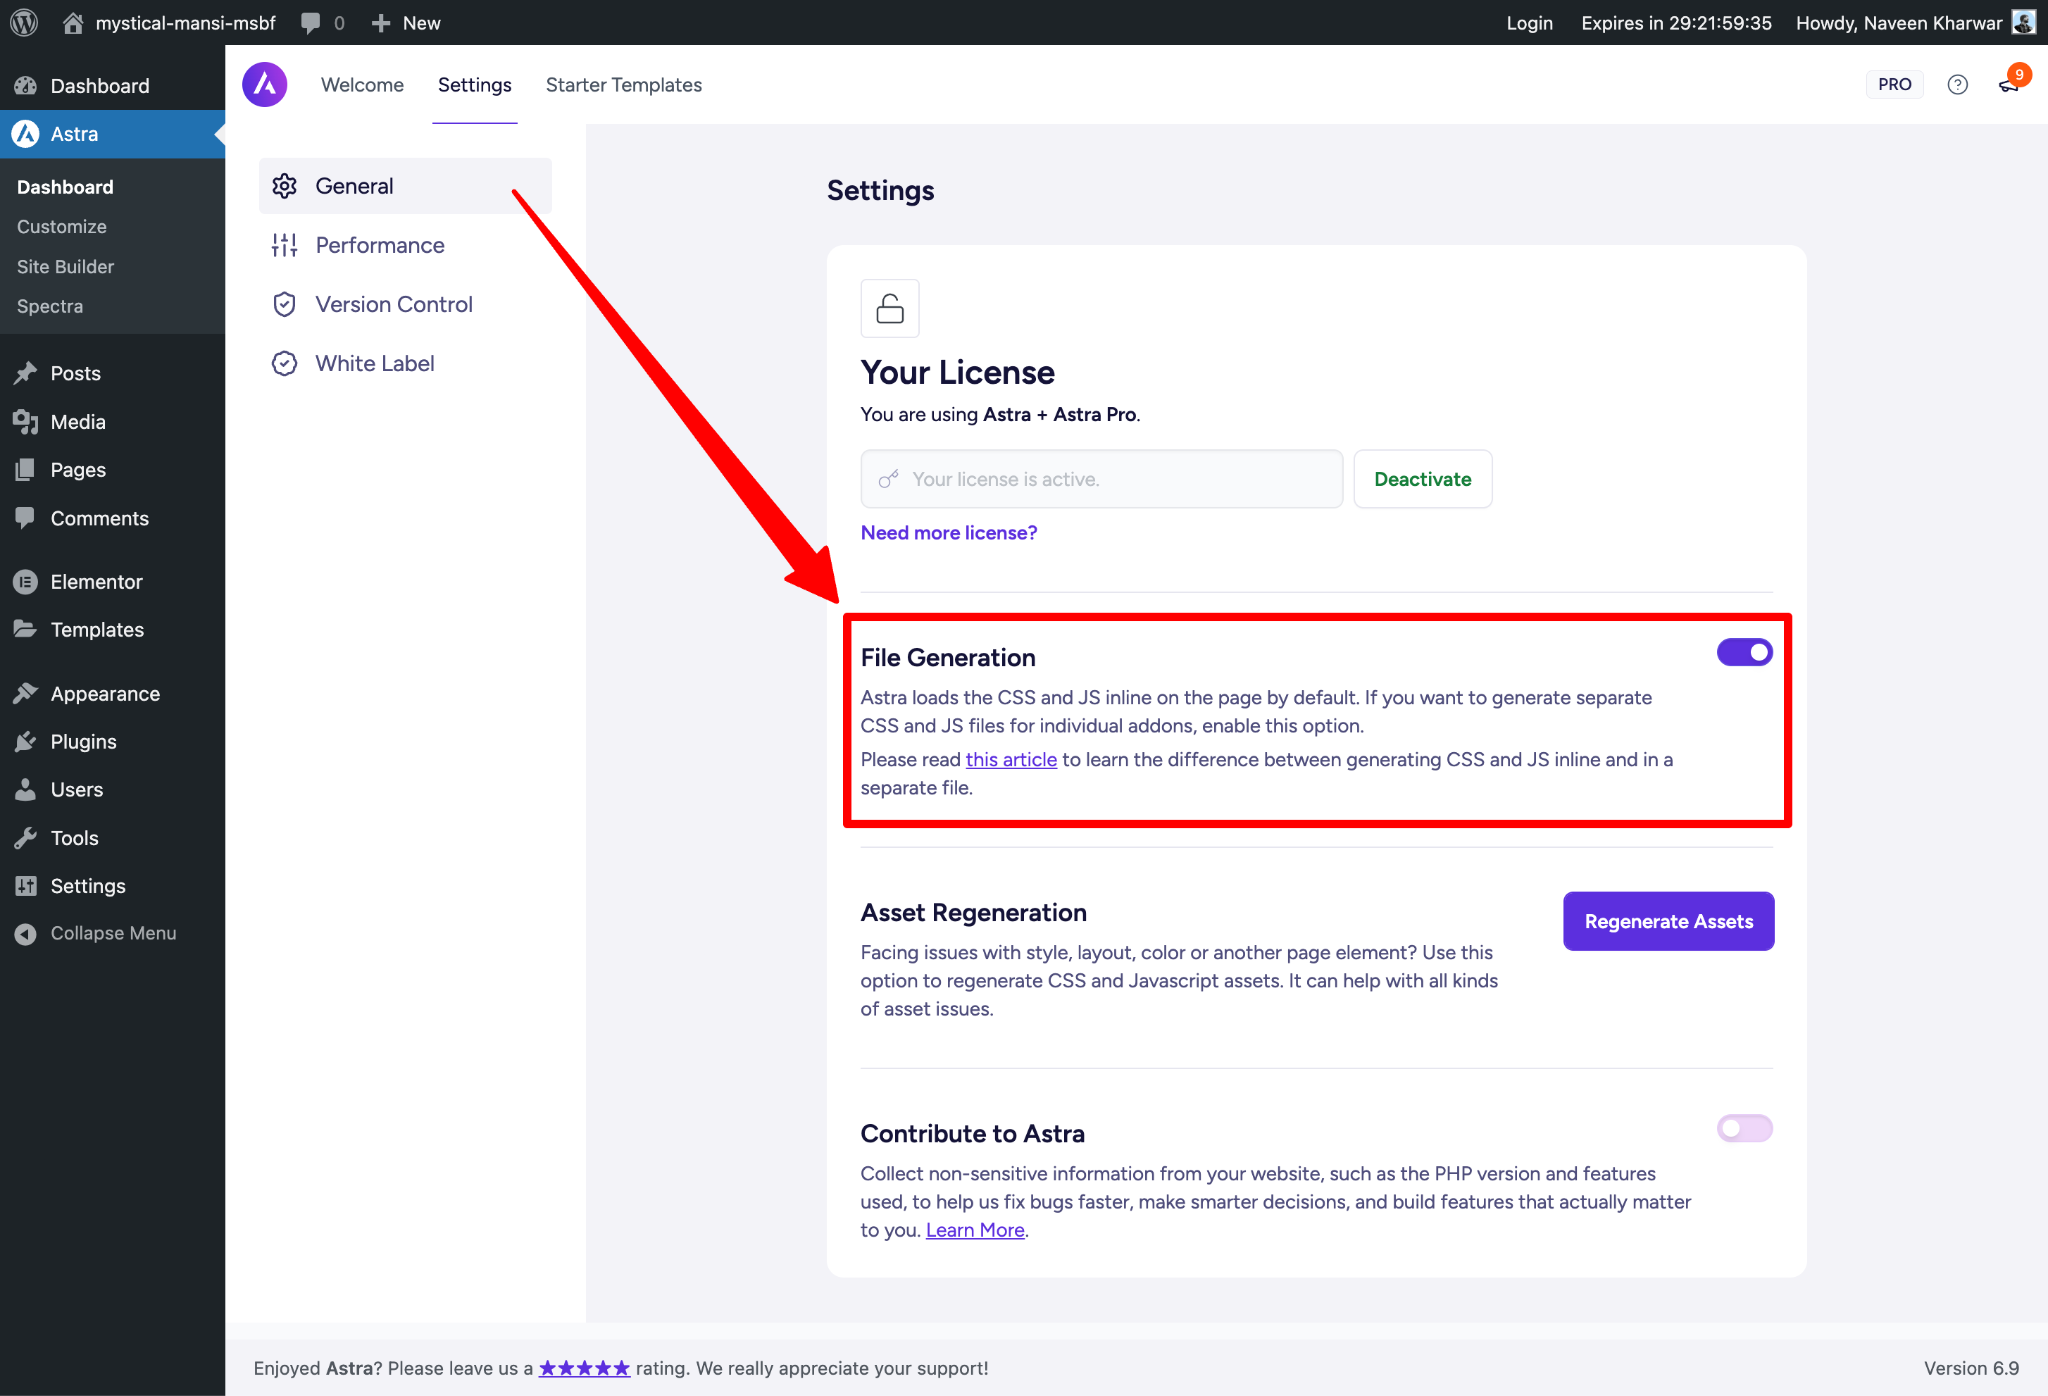Screen dimensions: 2048x1396
Task: Open the comments bubble in admin bar
Action: coord(312,22)
